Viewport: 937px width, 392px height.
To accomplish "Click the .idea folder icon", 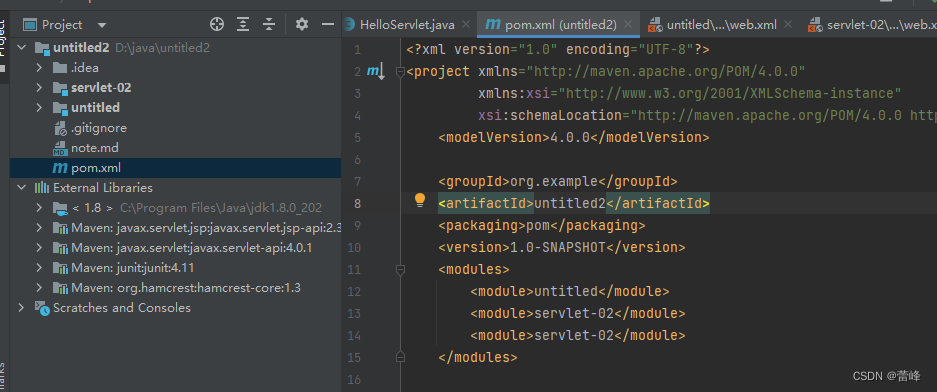I will pyautogui.click(x=60, y=68).
